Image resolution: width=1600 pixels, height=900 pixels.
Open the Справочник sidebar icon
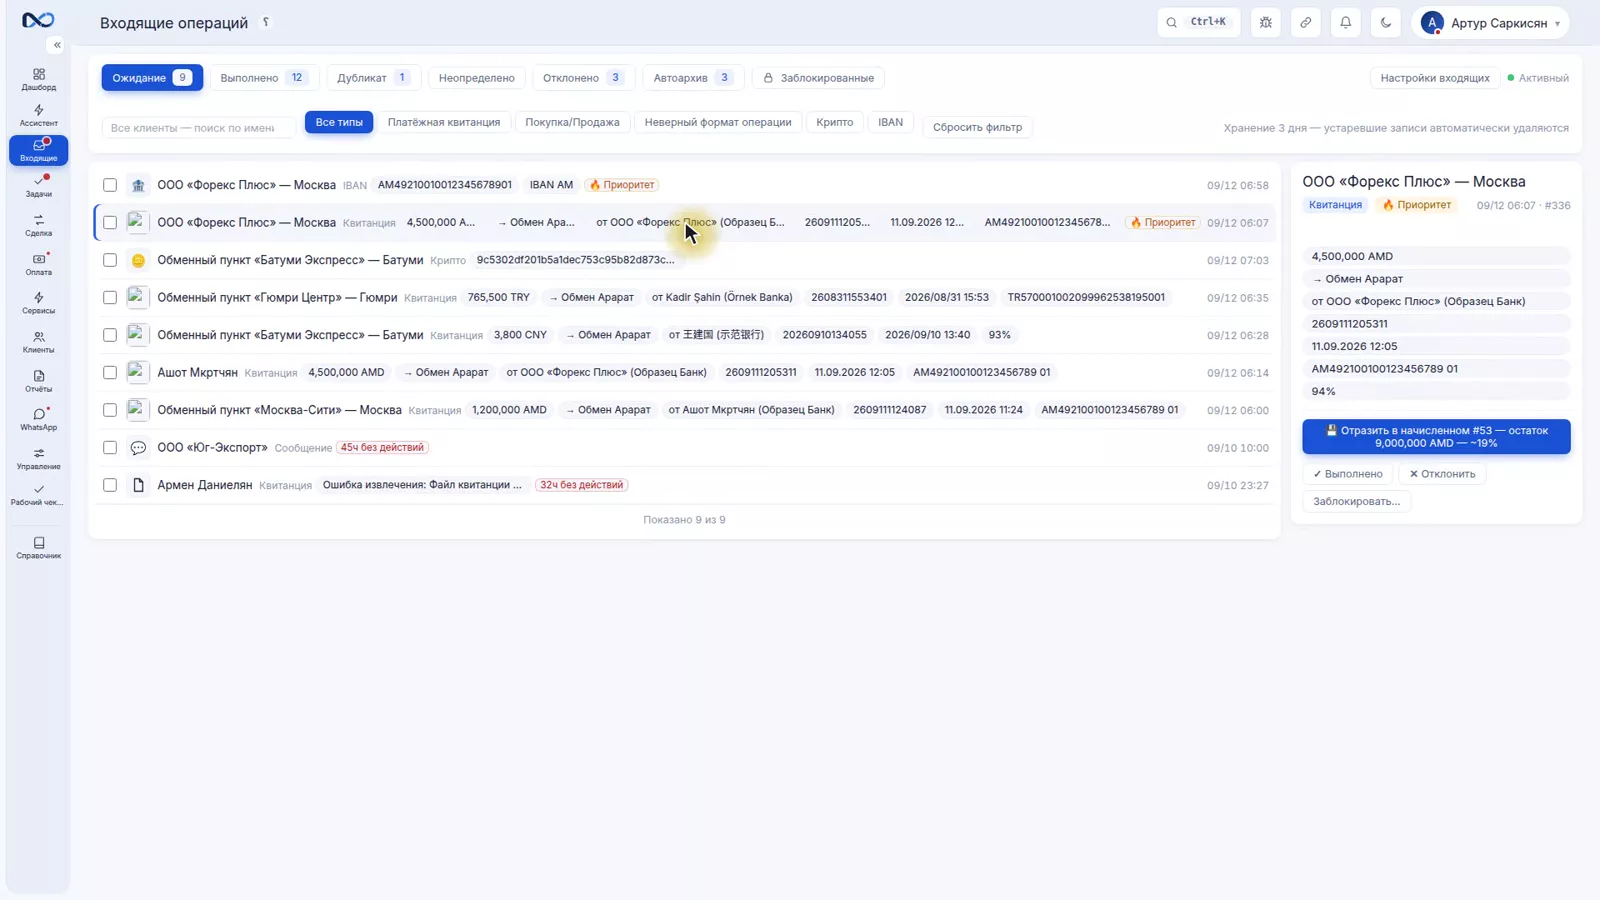[x=38, y=547]
